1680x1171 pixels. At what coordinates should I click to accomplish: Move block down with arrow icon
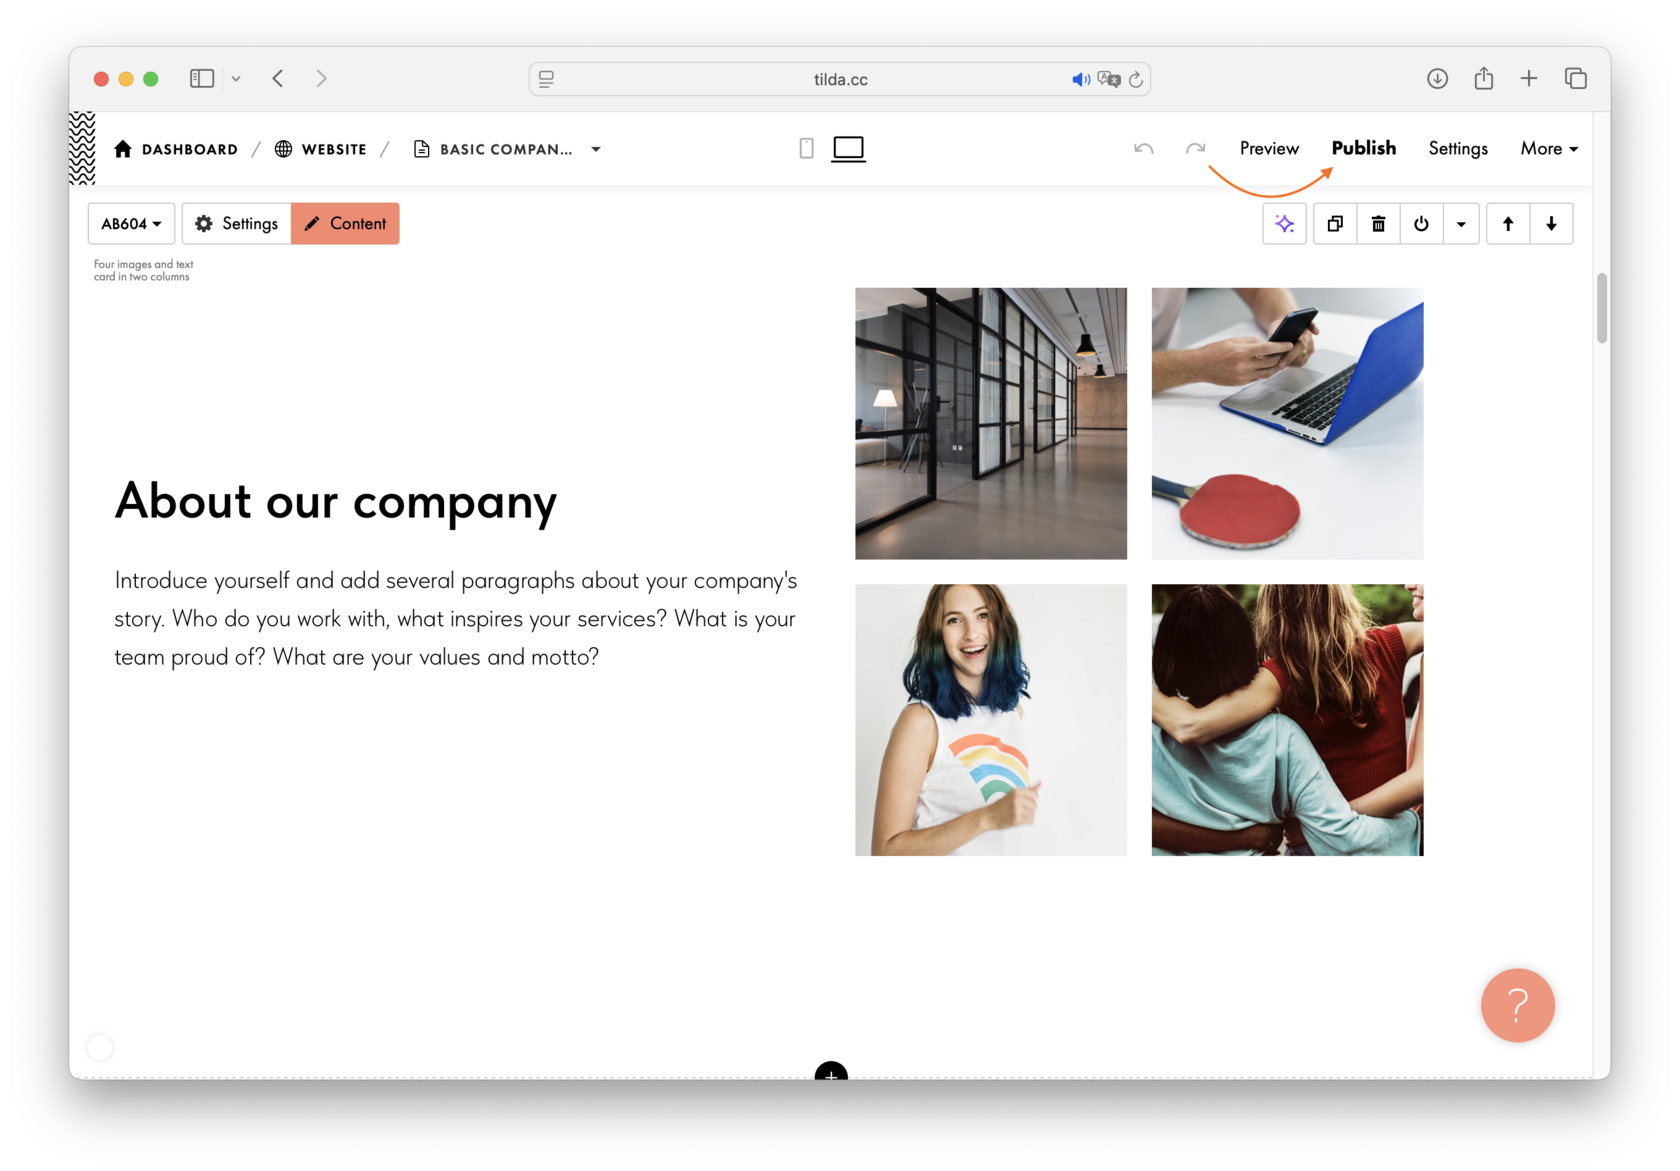tap(1551, 224)
